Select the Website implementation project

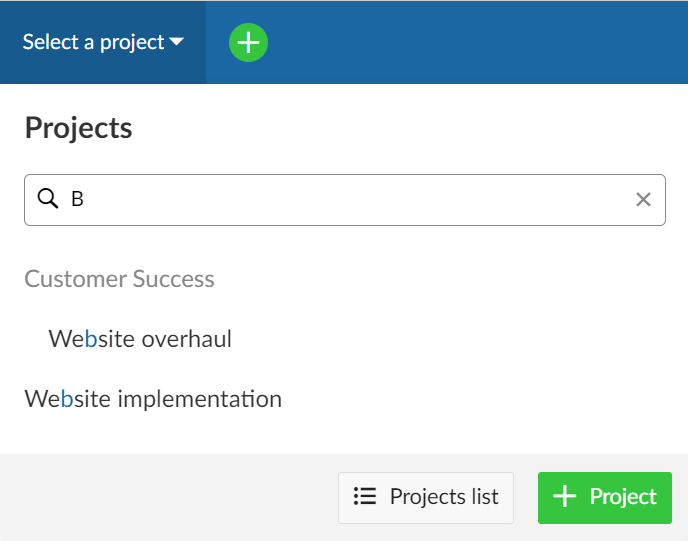[x=153, y=399]
